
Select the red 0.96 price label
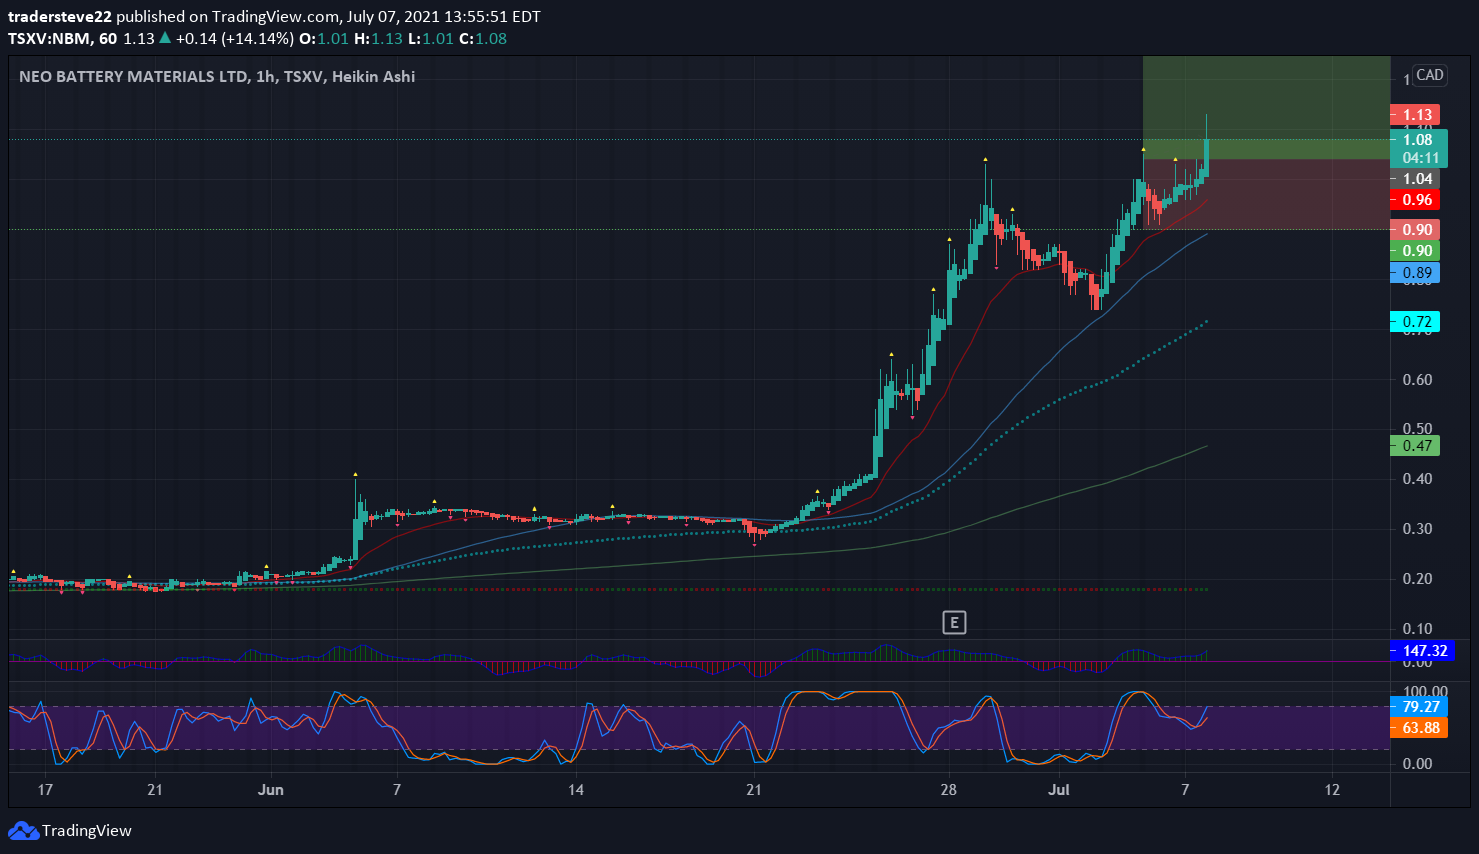click(1415, 200)
